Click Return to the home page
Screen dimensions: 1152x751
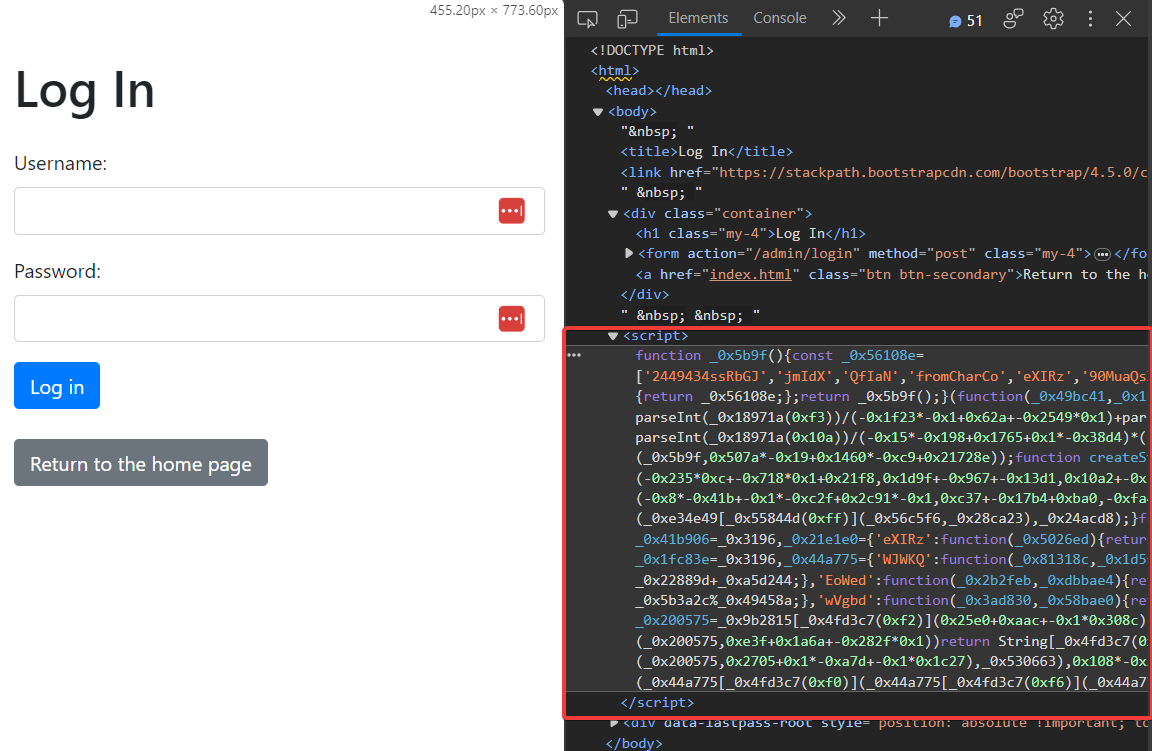140,463
